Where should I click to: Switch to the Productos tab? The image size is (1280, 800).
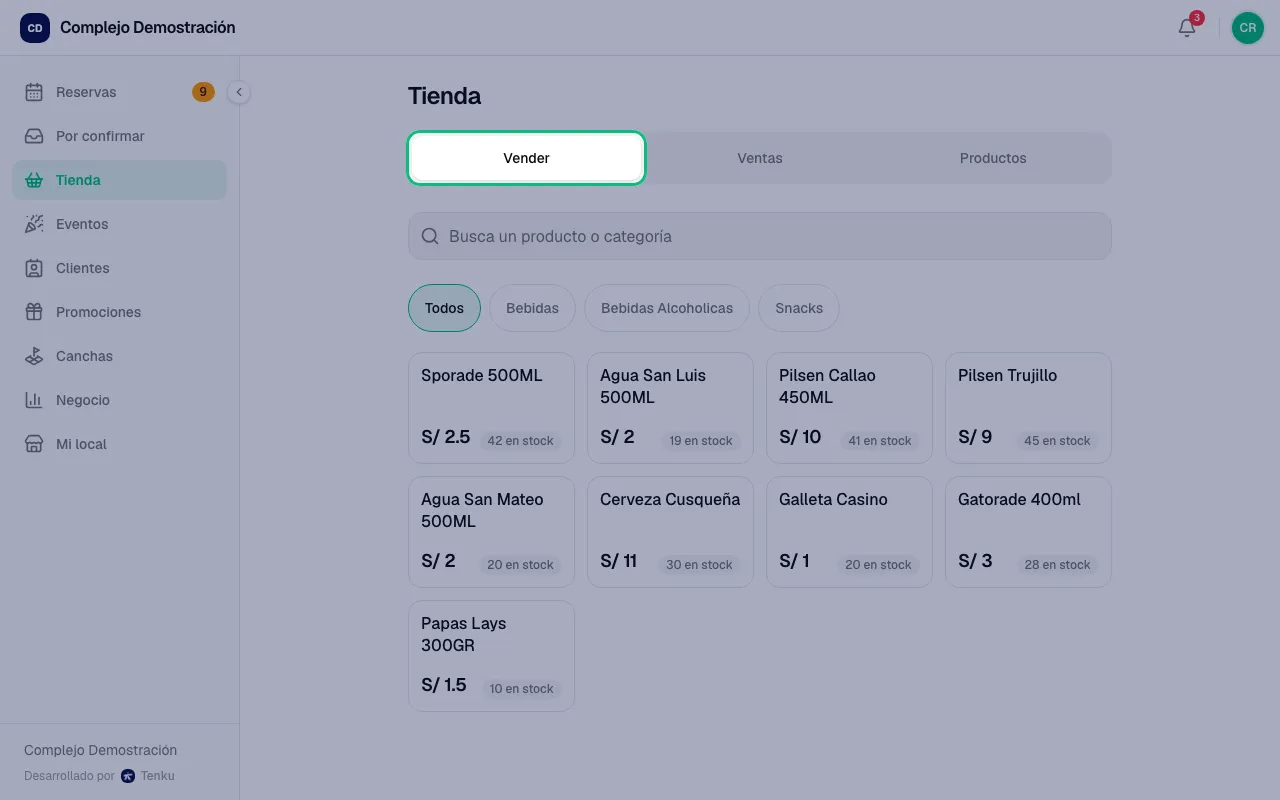click(993, 158)
